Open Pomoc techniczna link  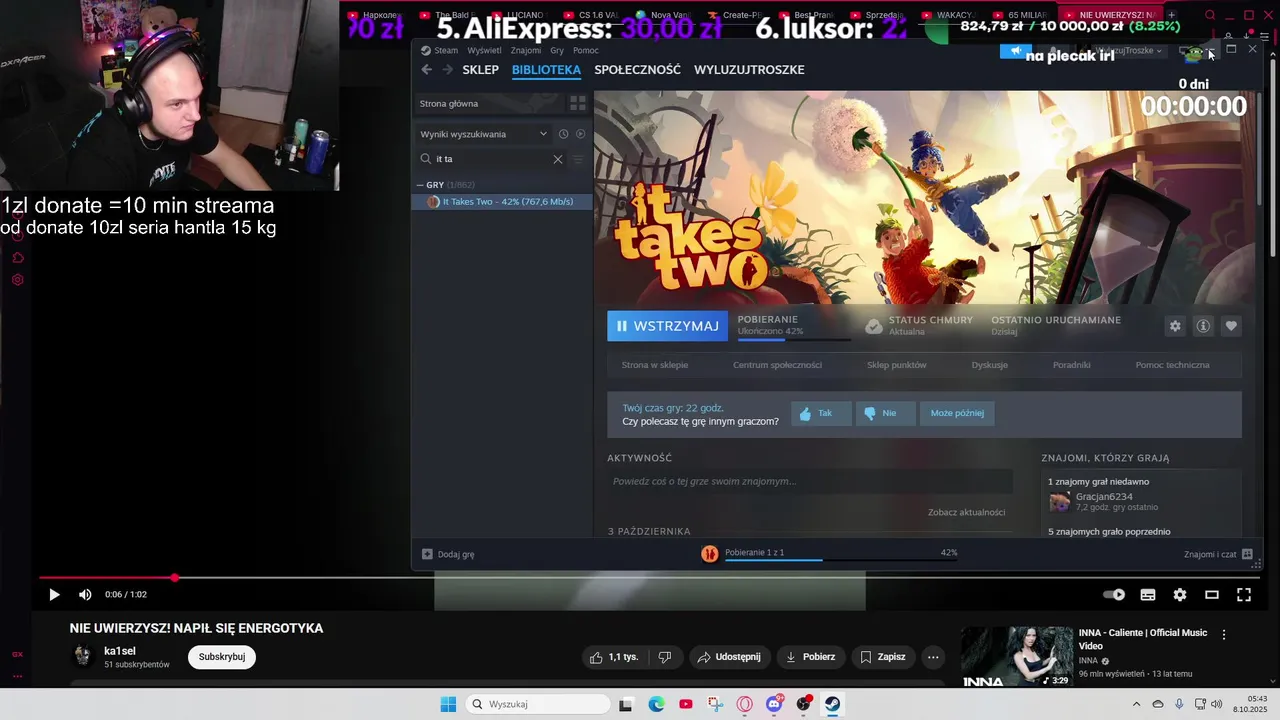click(x=1172, y=365)
